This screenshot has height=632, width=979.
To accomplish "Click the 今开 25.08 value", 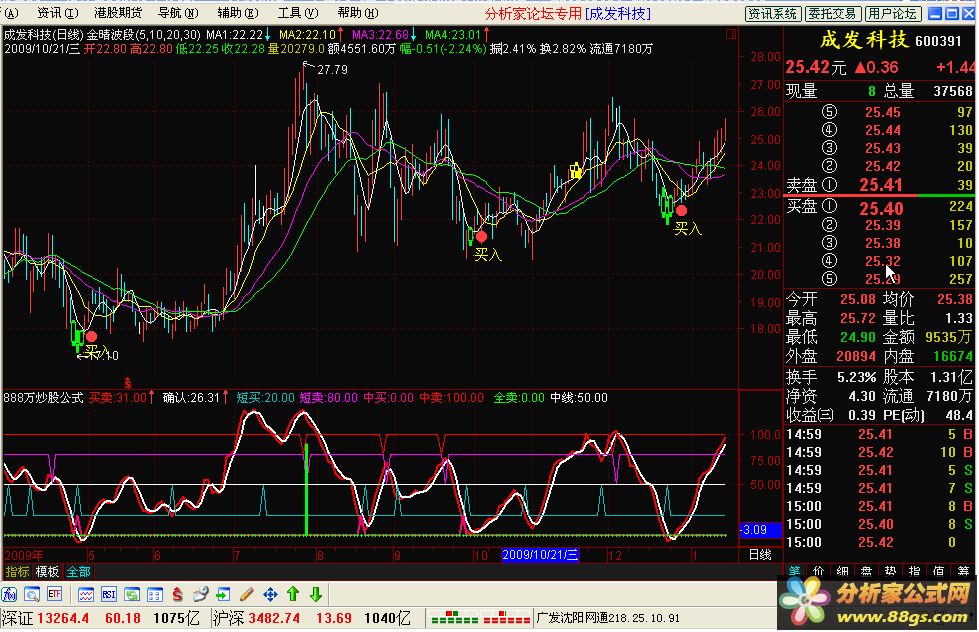I will click(x=857, y=300).
